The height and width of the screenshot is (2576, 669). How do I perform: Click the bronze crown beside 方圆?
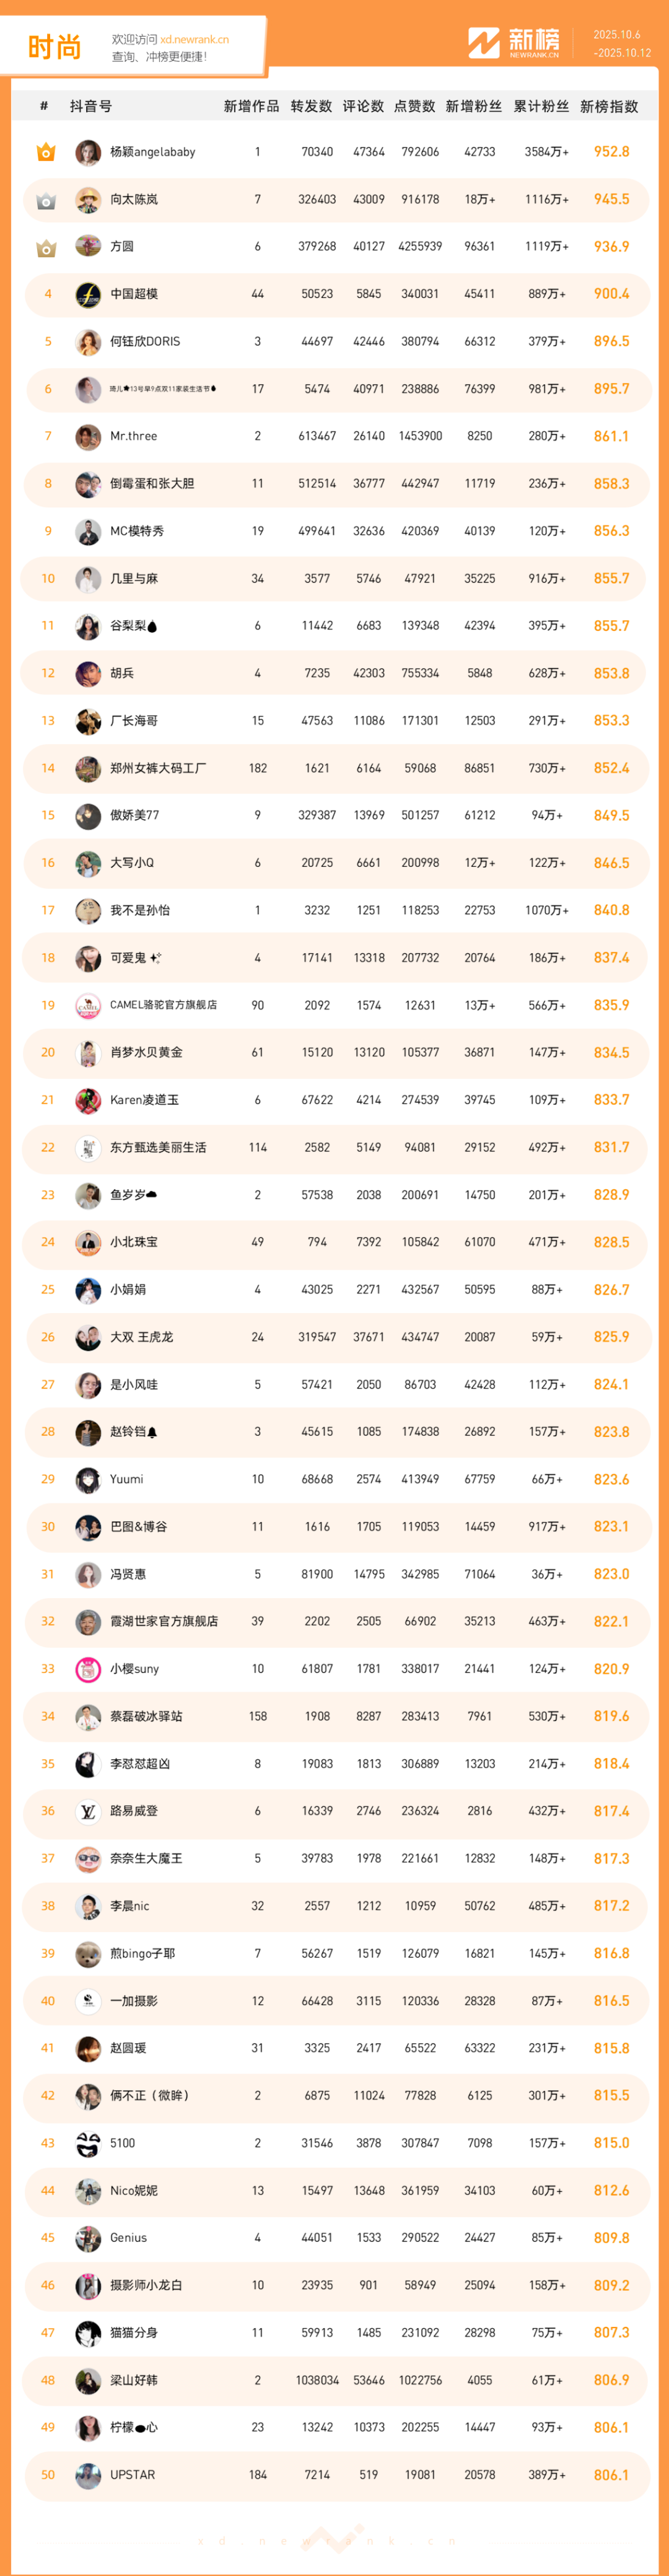pyautogui.click(x=46, y=247)
